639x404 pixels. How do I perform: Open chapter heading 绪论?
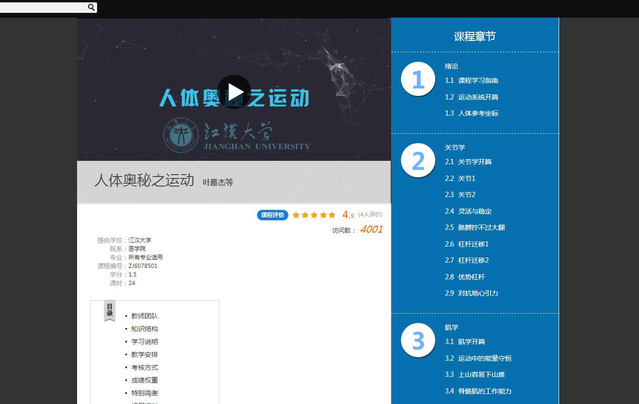pos(451,66)
